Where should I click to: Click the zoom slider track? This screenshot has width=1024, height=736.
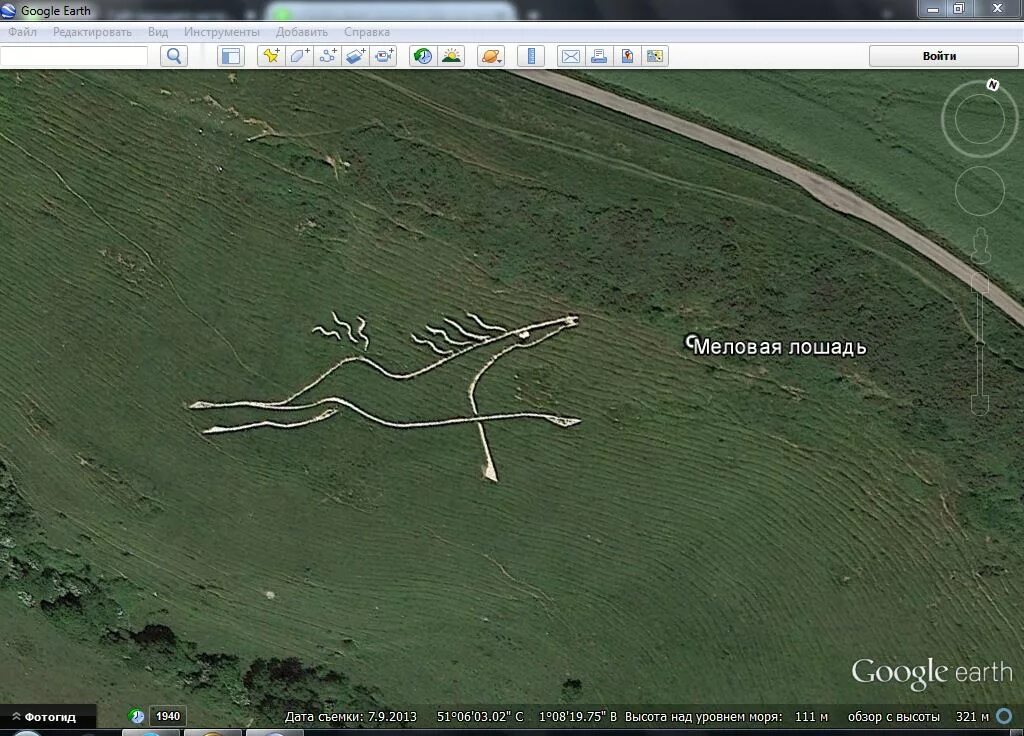click(980, 344)
